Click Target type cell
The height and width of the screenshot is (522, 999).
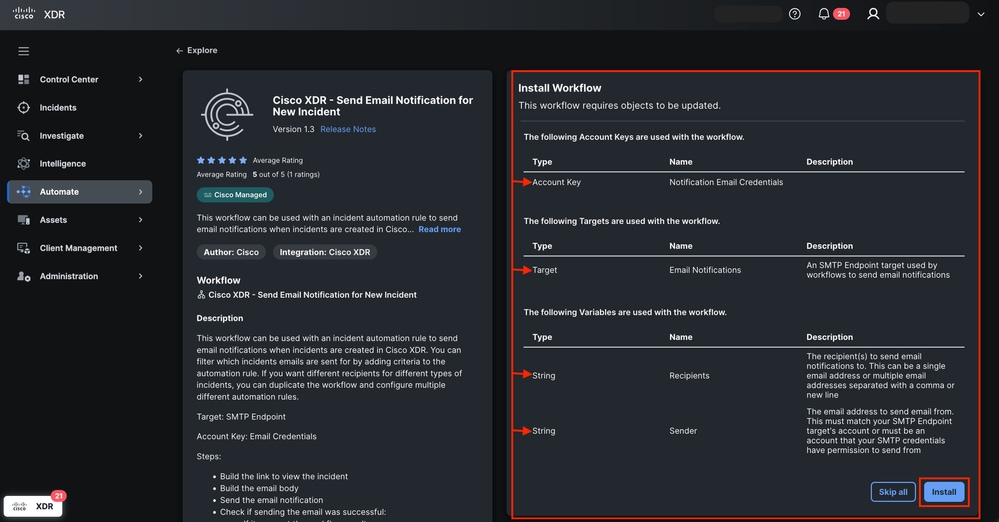click(544, 270)
